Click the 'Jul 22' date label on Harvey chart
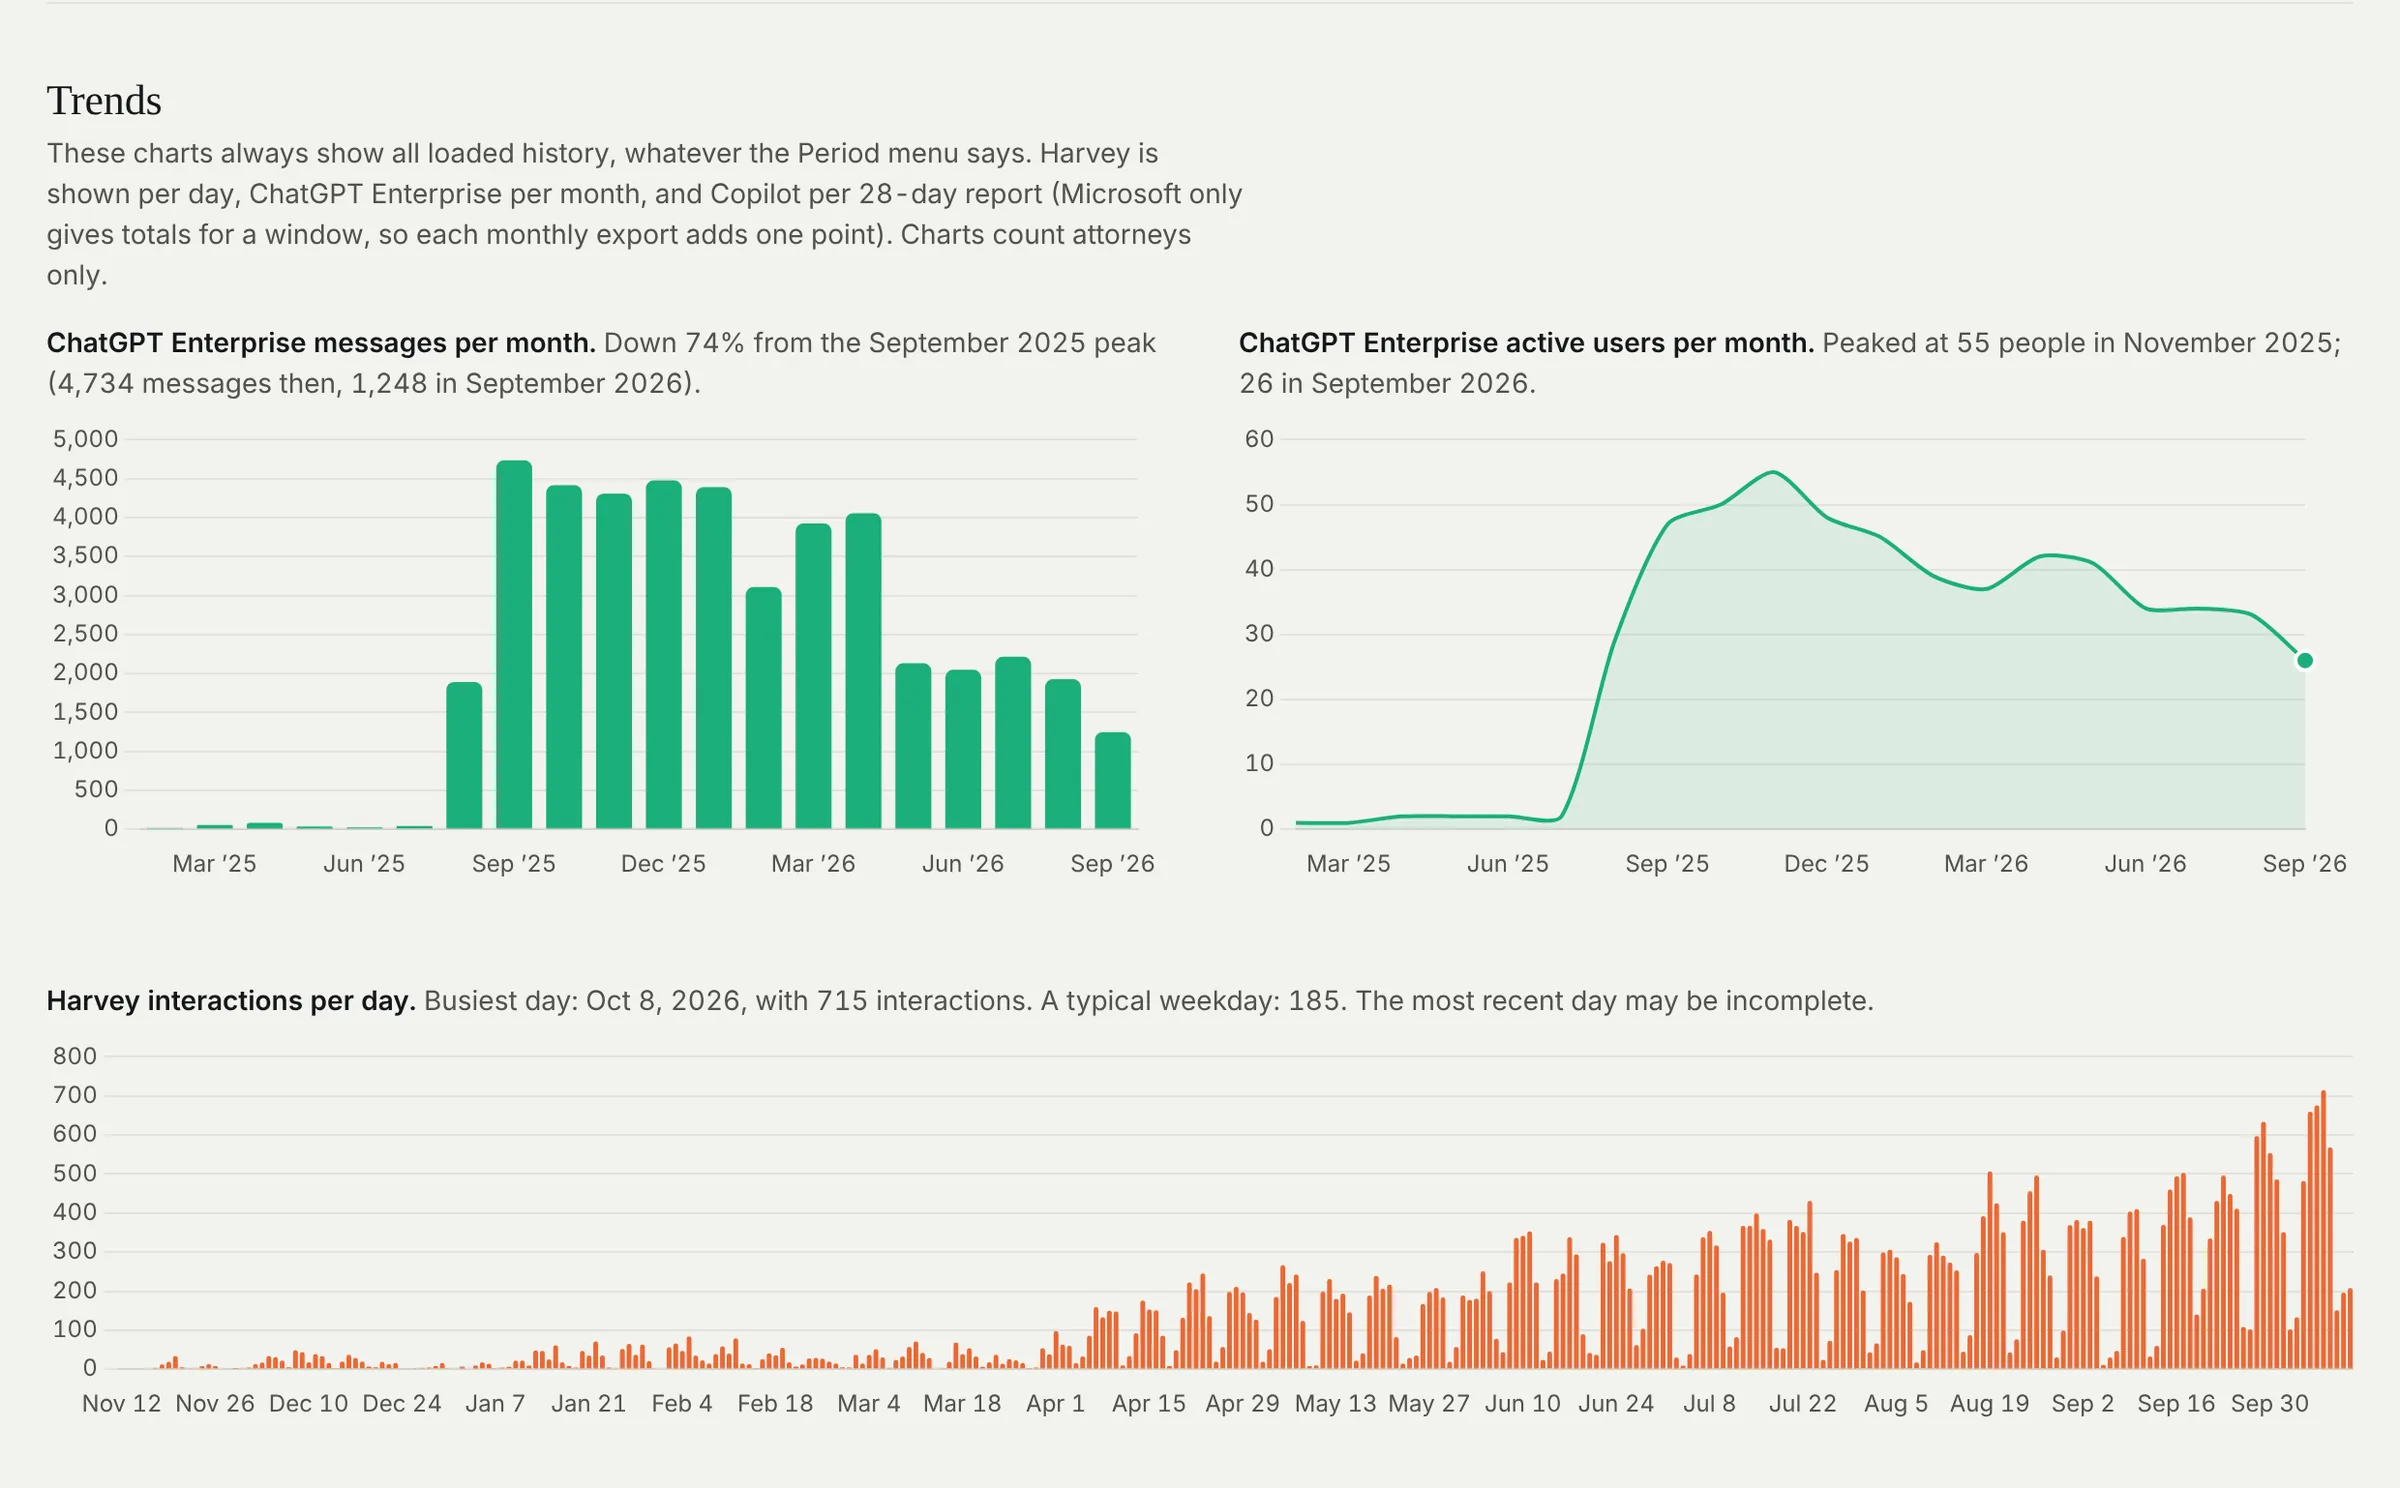The image size is (2400, 1488). (1802, 1404)
